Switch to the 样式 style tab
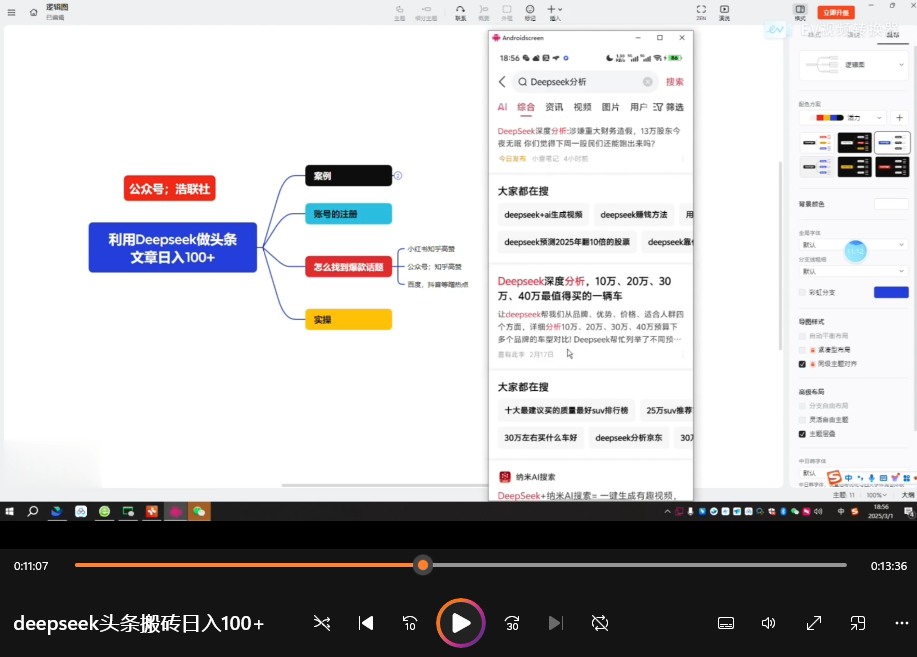 click(x=814, y=35)
